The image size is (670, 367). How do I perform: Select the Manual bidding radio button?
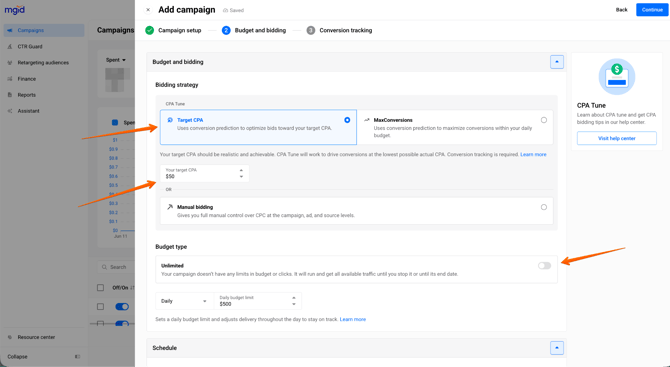pyautogui.click(x=544, y=207)
